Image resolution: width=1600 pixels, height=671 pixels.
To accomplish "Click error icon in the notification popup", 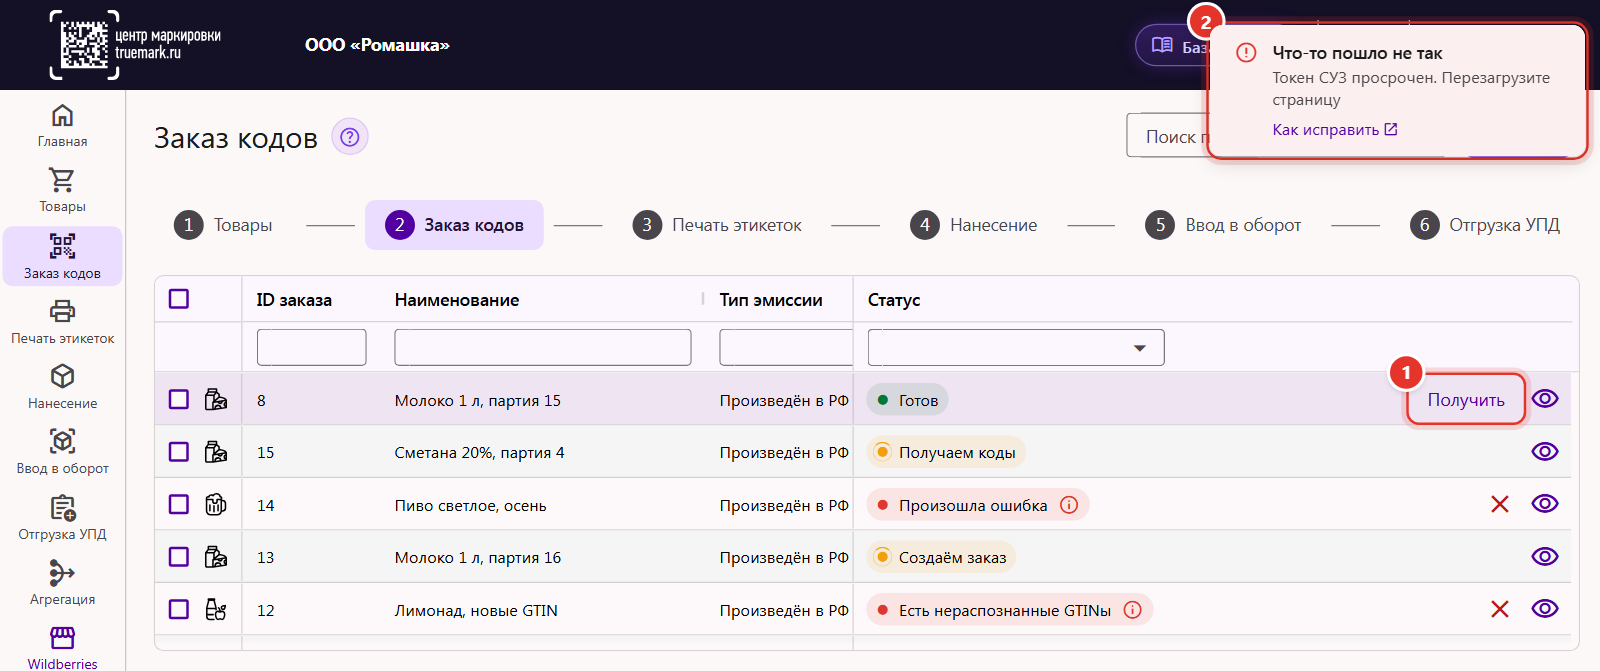I will [x=1246, y=52].
